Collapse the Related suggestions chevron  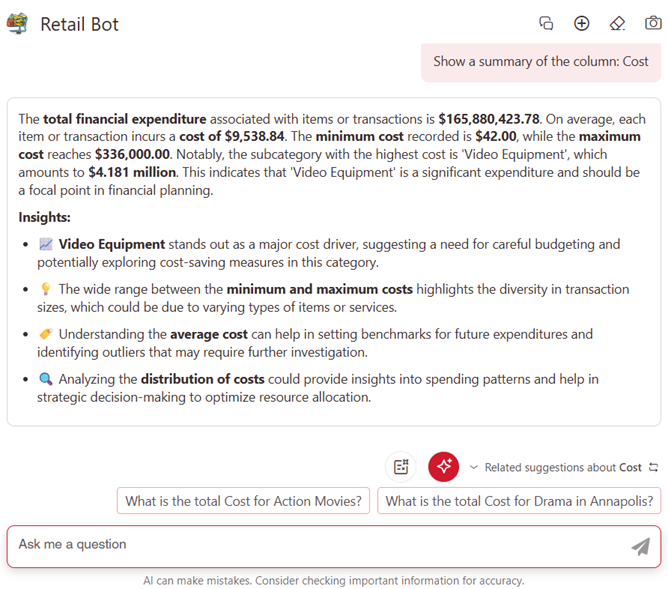tap(474, 467)
